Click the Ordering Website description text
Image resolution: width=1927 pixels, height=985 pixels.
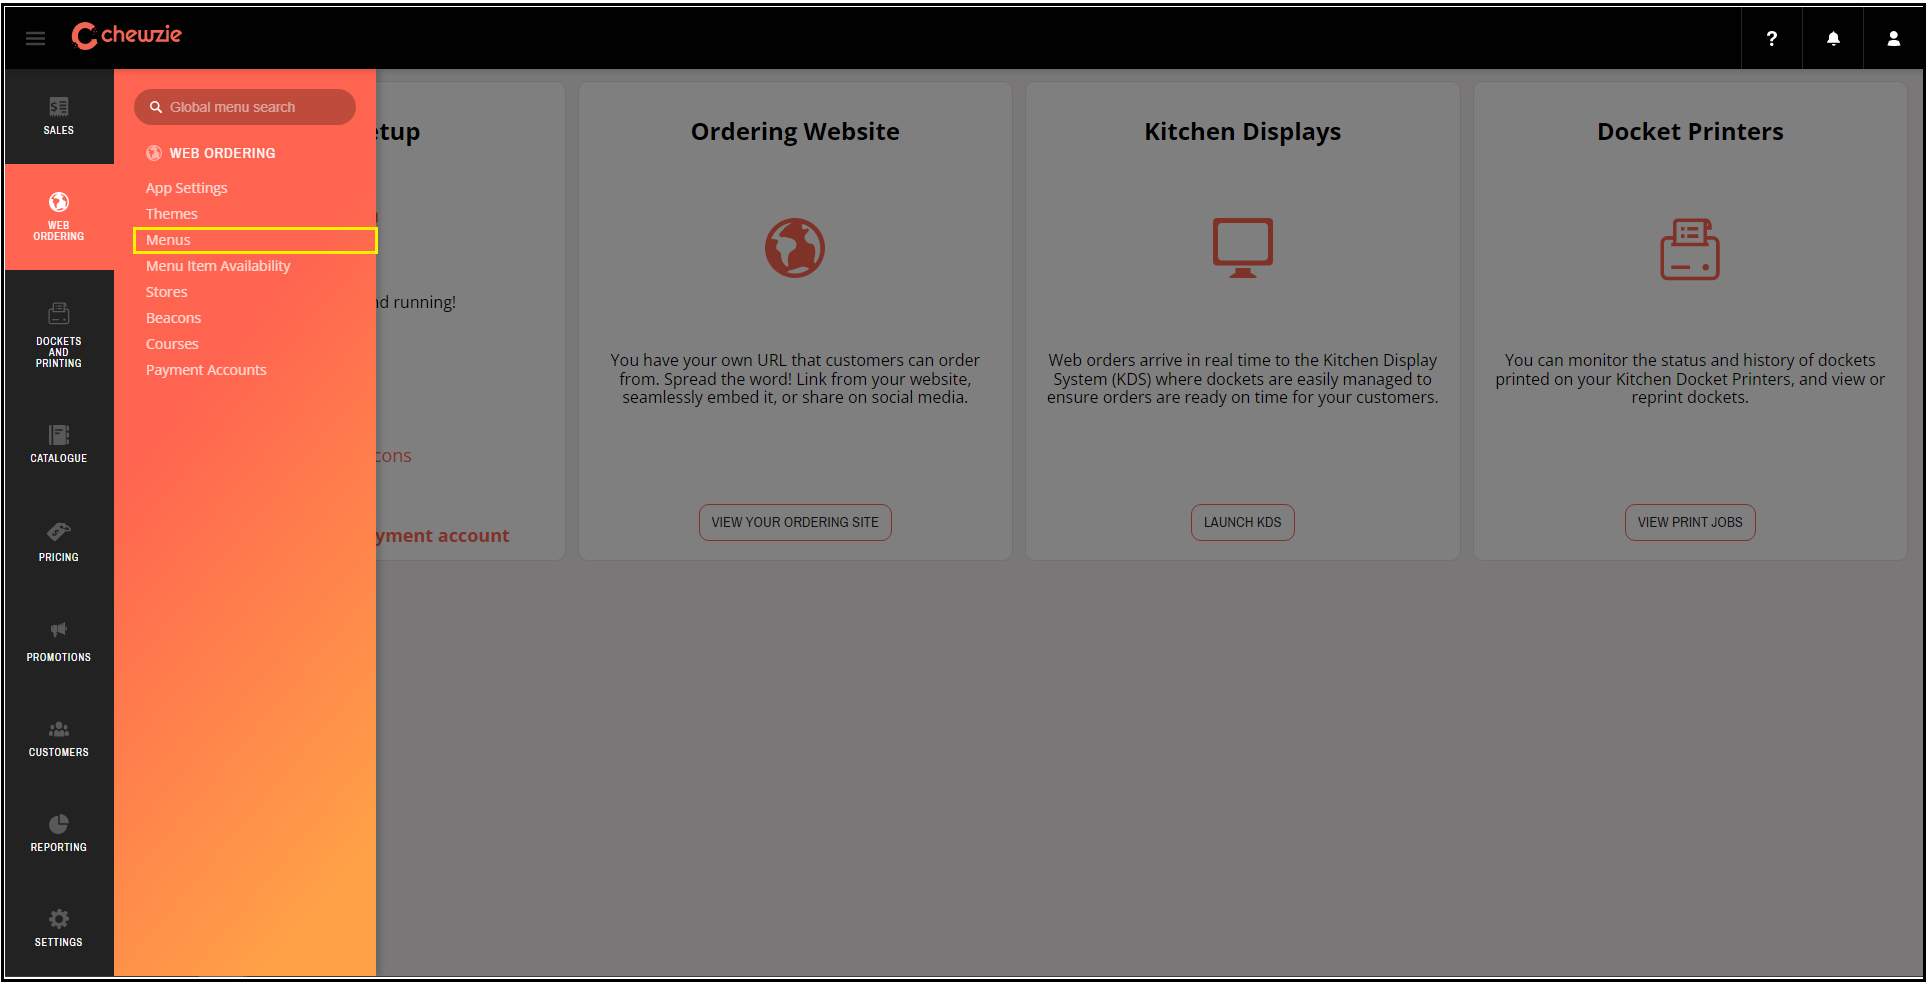click(795, 379)
